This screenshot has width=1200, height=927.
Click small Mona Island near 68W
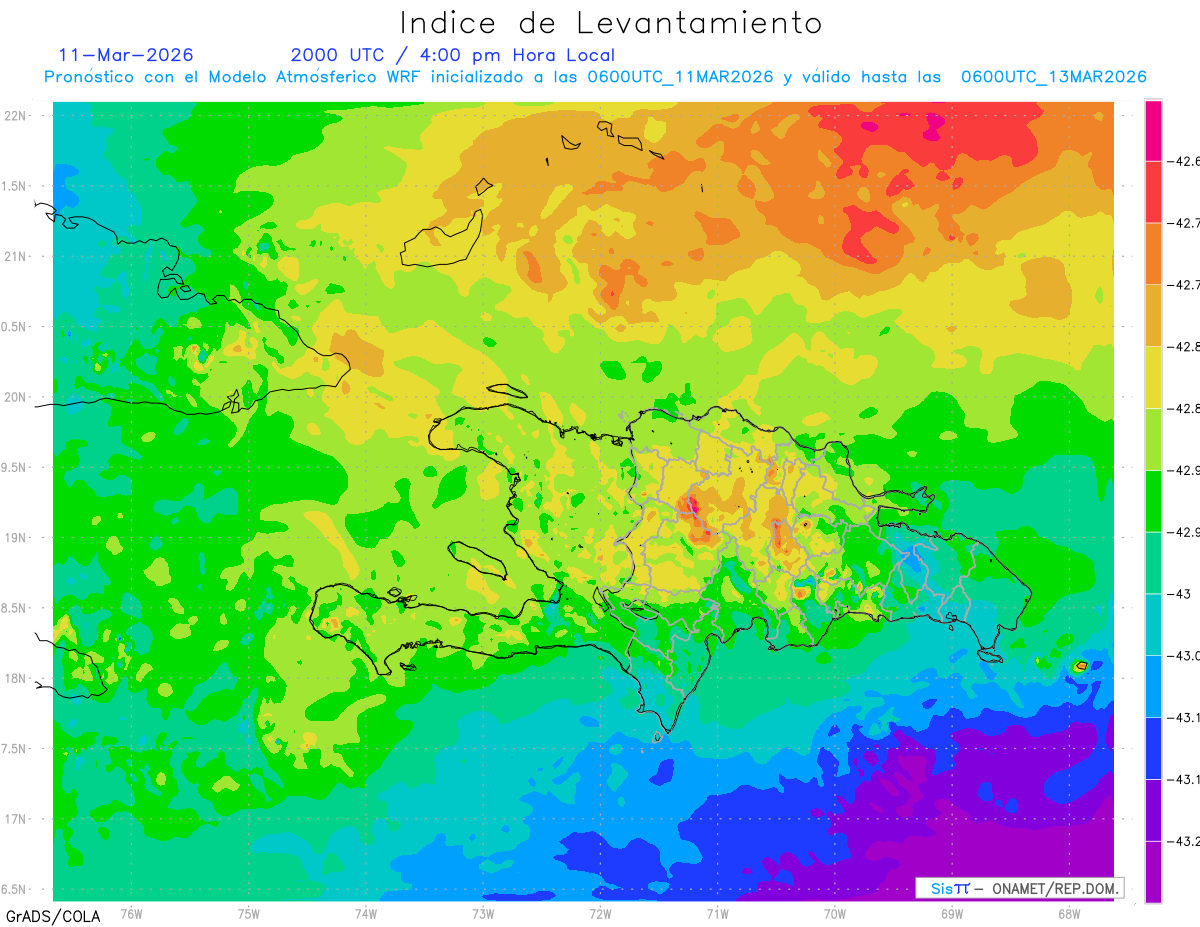pyautogui.click(x=1080, y=665)
